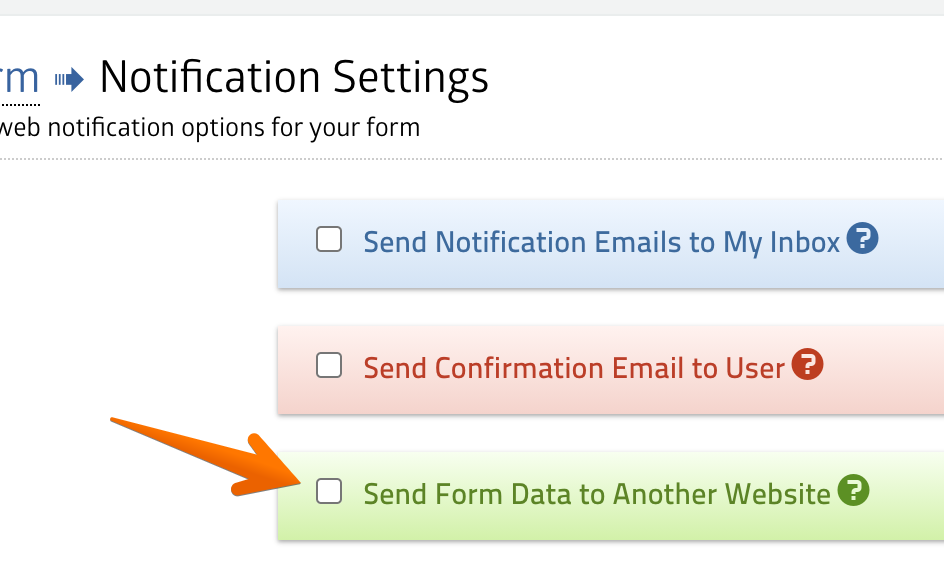Click the web notification options subtitle text
944x570 pixels.
(210, 128)
